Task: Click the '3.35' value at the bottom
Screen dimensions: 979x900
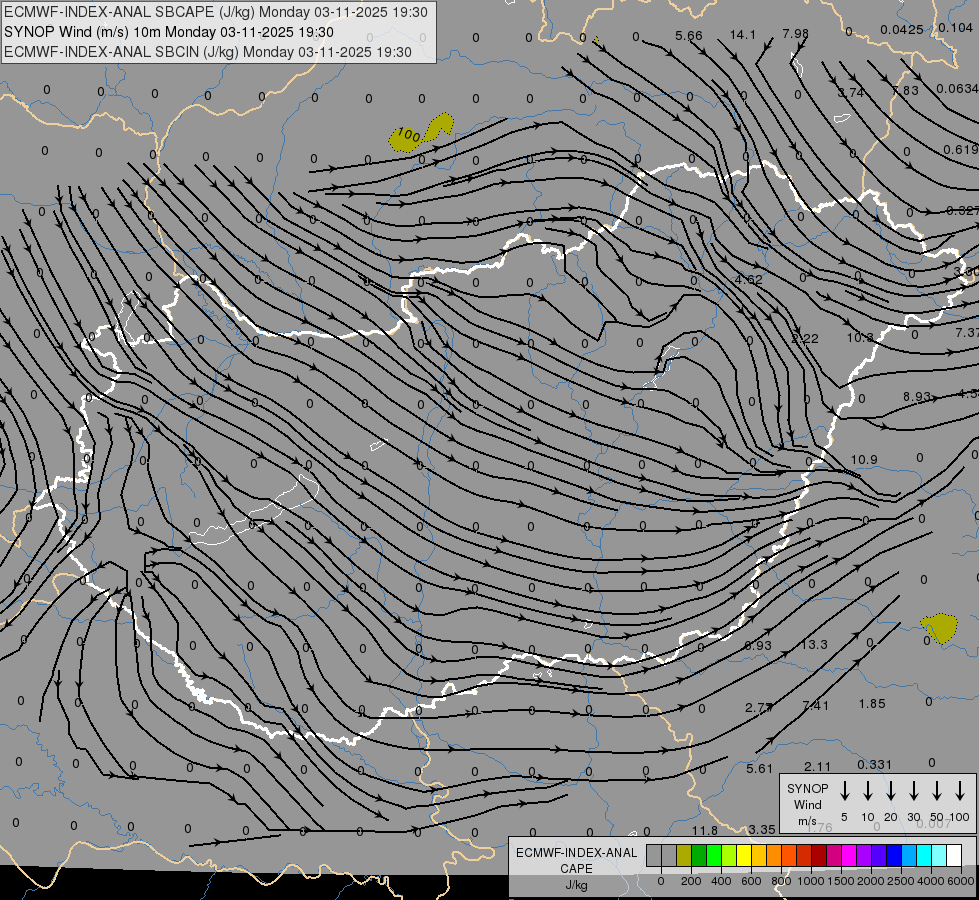Action: pos(762,829)
